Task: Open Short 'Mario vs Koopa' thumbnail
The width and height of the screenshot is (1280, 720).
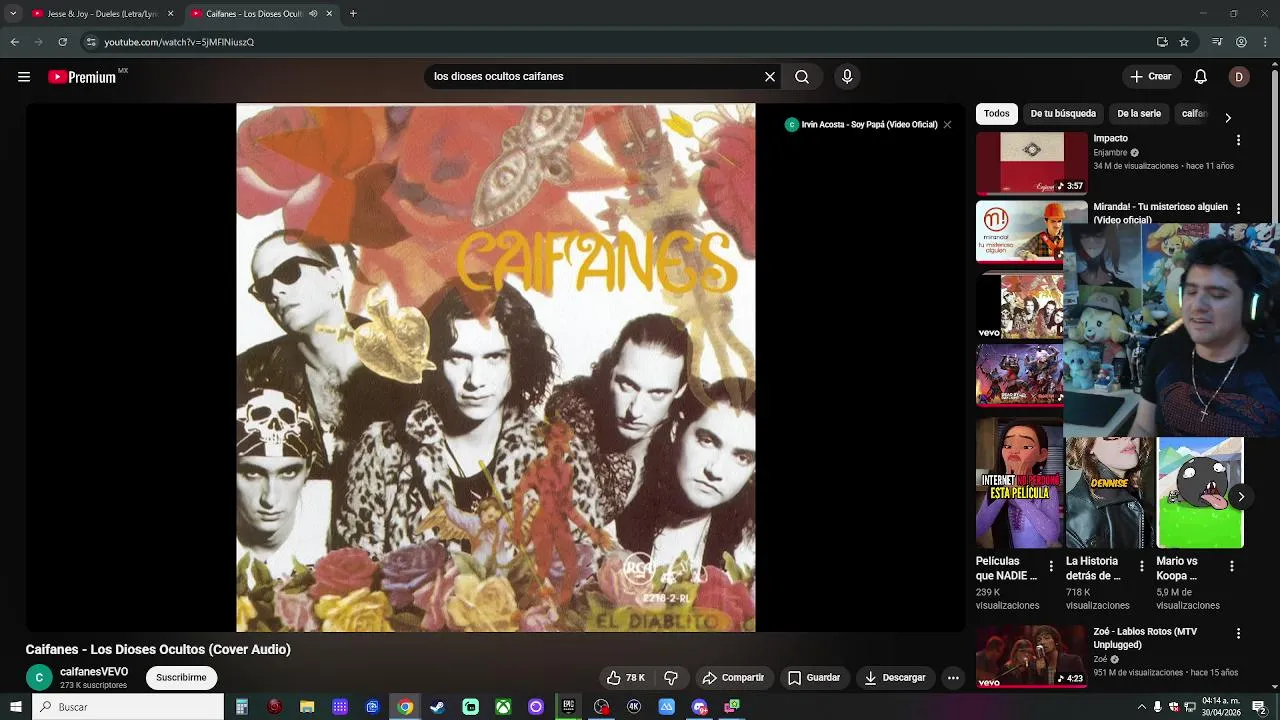Action: pos(1200,492)
